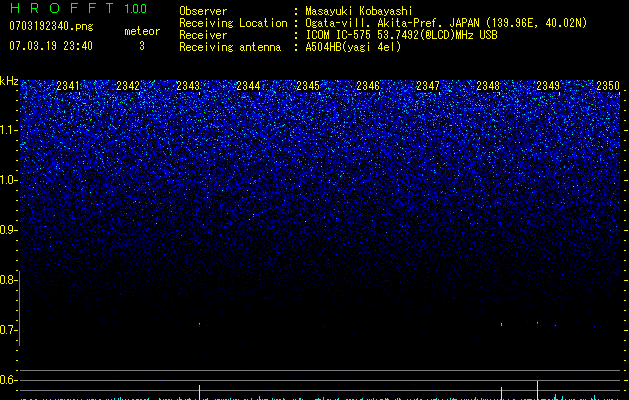The image size is (629, 400).
Task: Click the 2342 time marker
Action: click(128, 85)
